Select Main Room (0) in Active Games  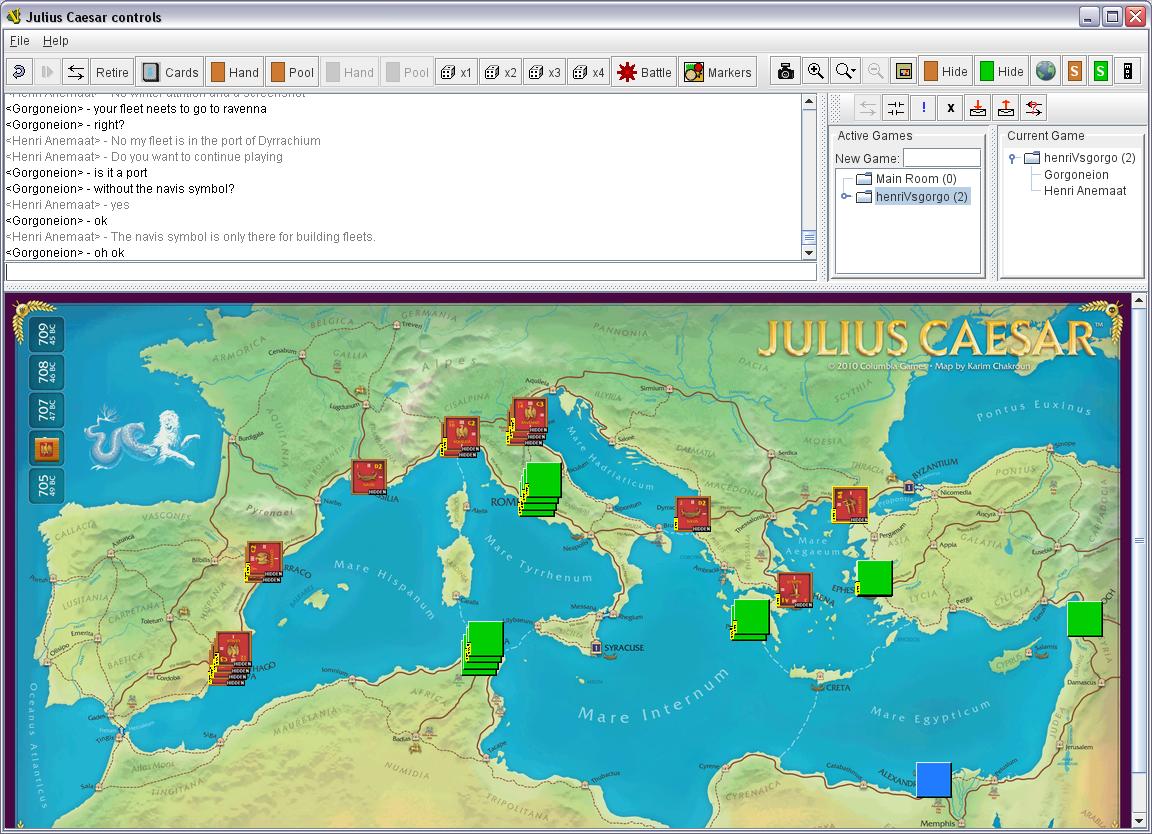[915, 179]
